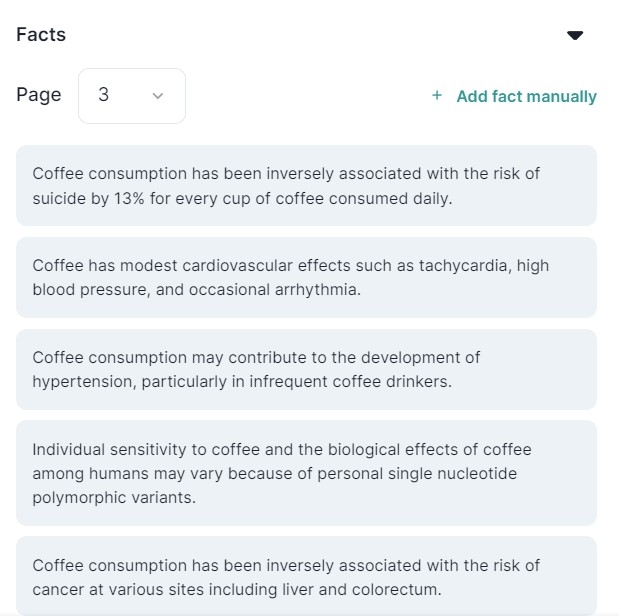This screenshot has width=619, height=616.
Task: Click the plus icon beside Add fact manually
Action: [x=437, y=96]
